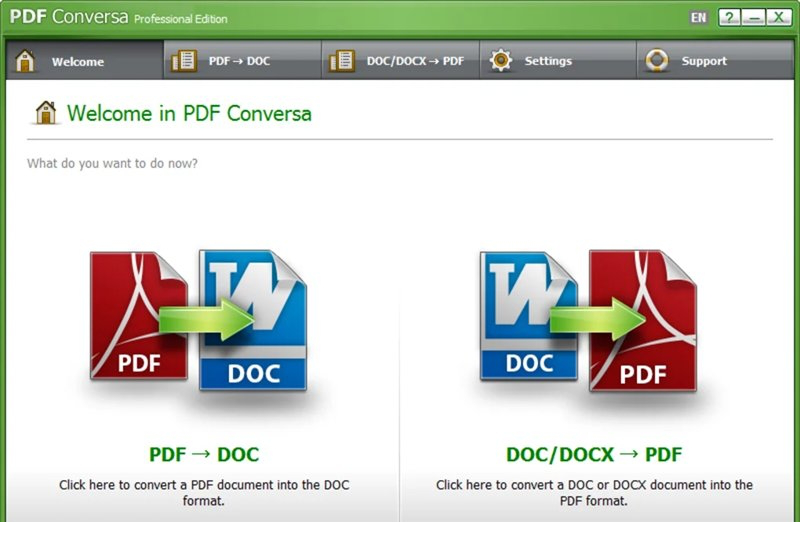Image resolution: width=800 pixels, height=542 pixels.
Task: Click the green PDF → DOC heading link
Action: [204, 454]
